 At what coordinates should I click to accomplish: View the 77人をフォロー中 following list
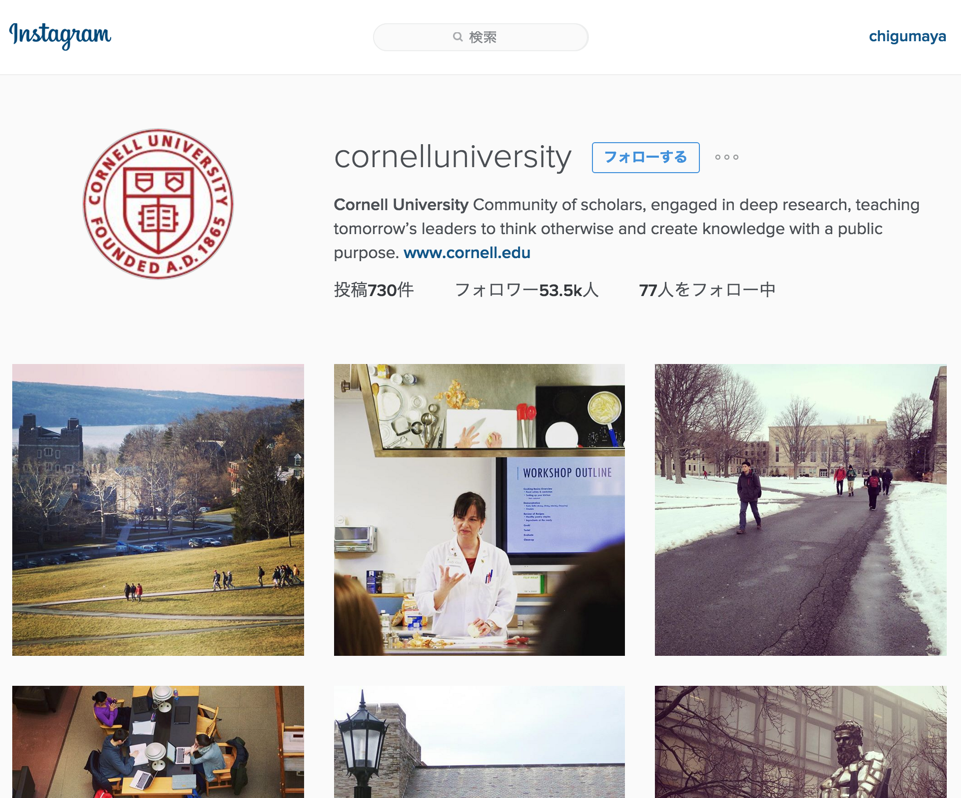[707, 290]
